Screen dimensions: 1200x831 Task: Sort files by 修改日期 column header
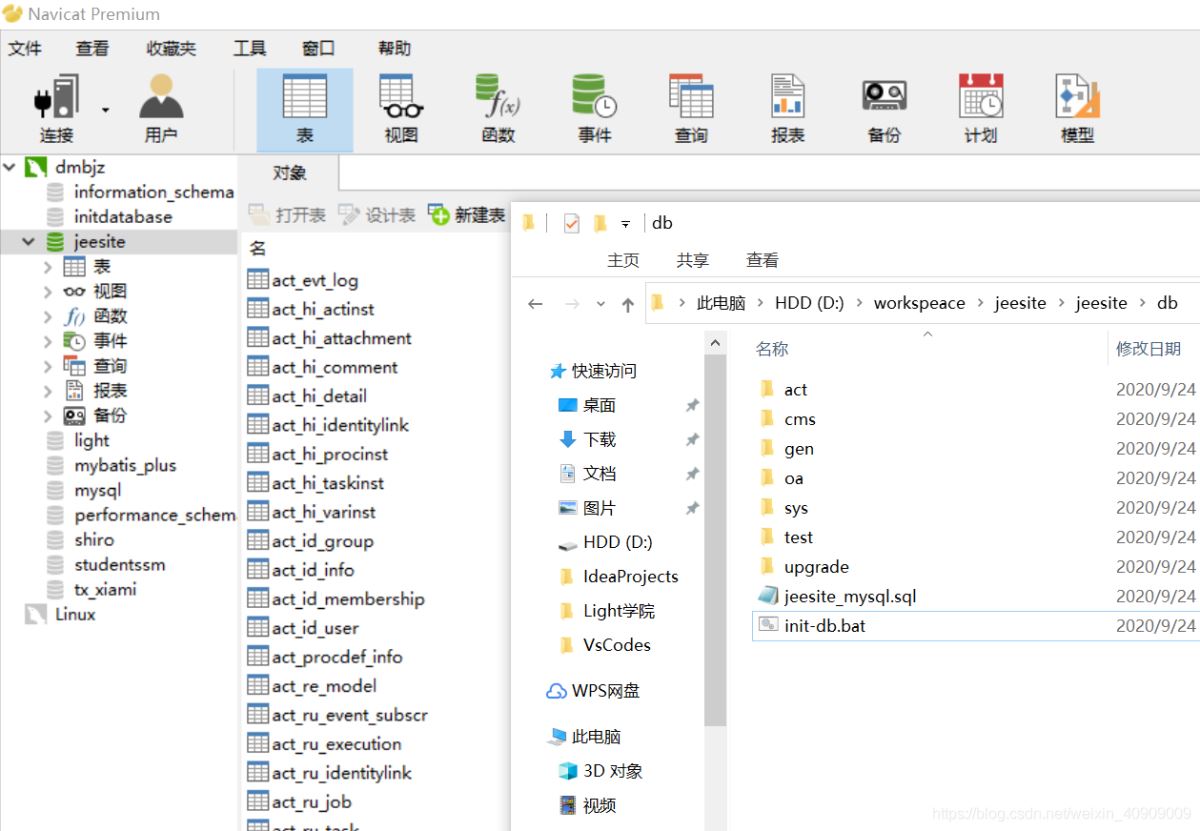click(x=1148, y=348)
